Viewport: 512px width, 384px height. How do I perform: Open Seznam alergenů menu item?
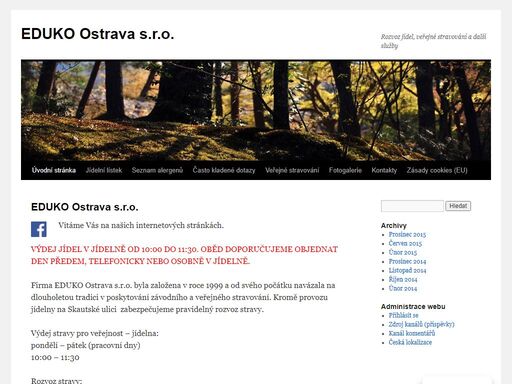coord(157,170)
